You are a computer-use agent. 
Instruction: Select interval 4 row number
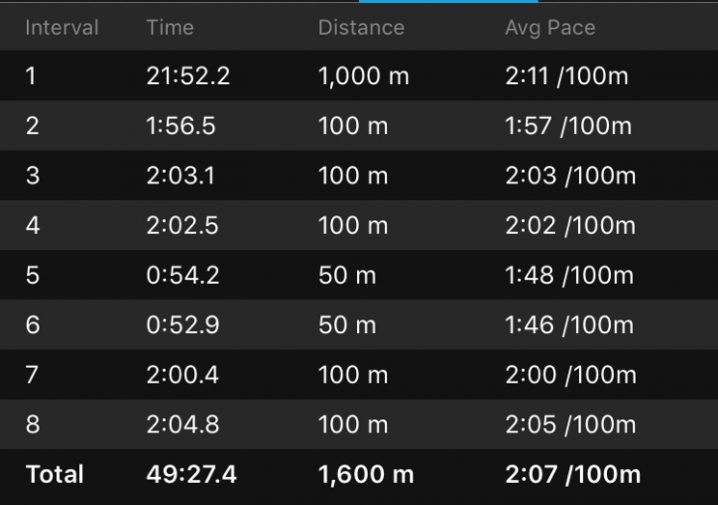coord(33,226)
